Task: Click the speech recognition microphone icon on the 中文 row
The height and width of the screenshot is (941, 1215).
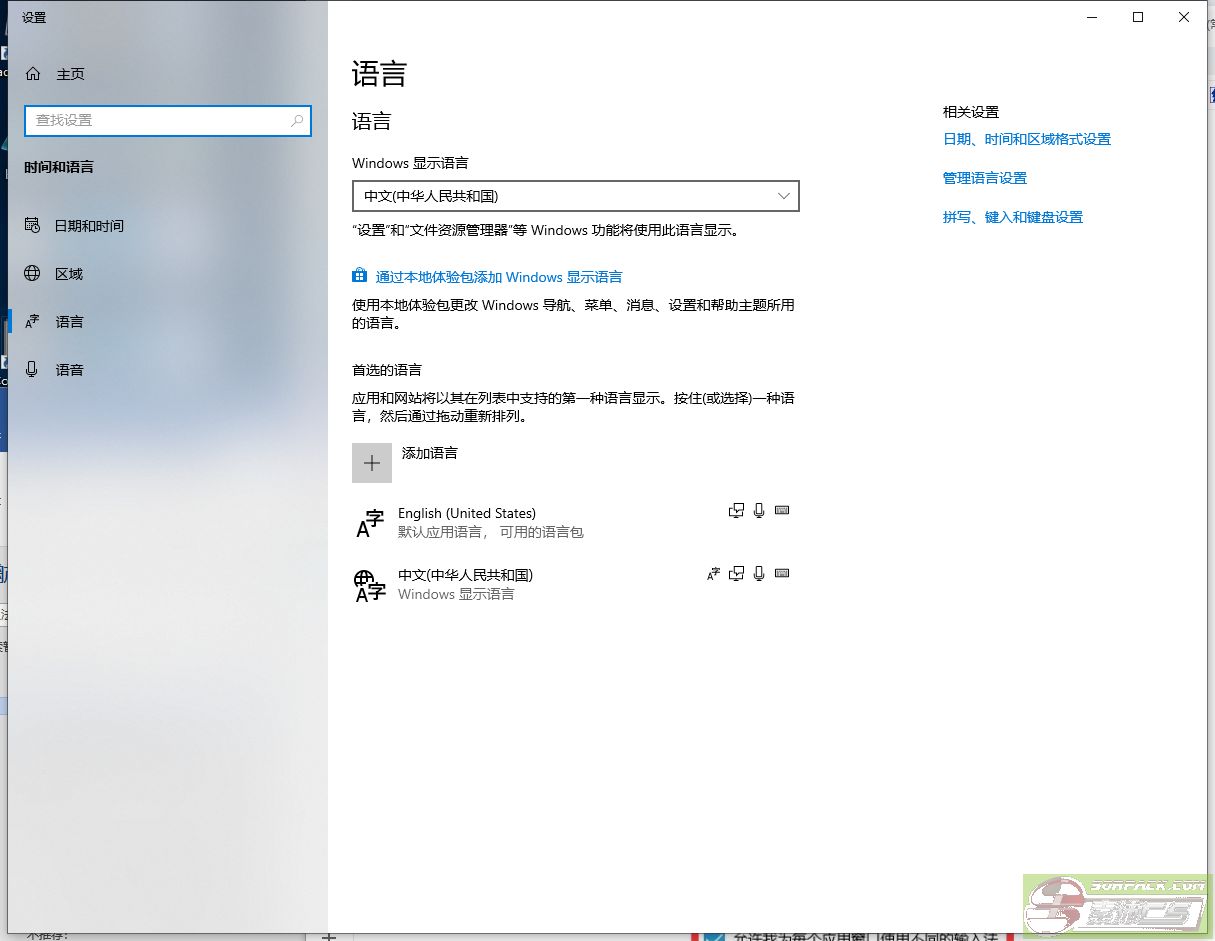Action: pyautogui.click(x=759, y=574)
